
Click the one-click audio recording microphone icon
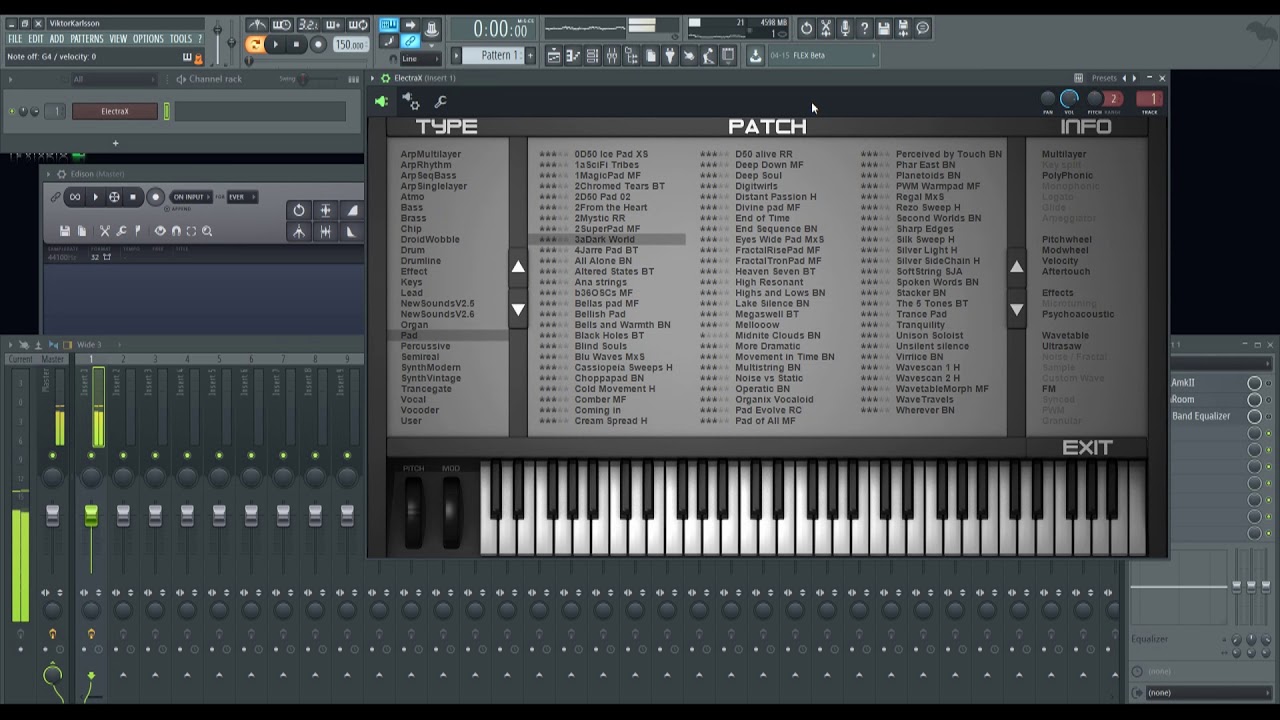coord(845,28)
